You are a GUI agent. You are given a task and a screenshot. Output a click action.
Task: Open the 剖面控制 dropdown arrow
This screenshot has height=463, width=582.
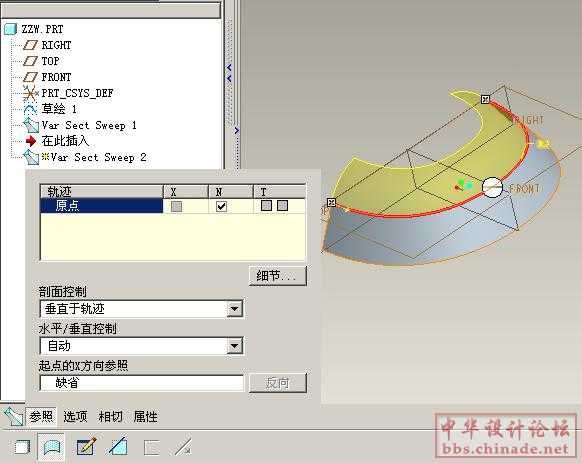click(234, 309)
